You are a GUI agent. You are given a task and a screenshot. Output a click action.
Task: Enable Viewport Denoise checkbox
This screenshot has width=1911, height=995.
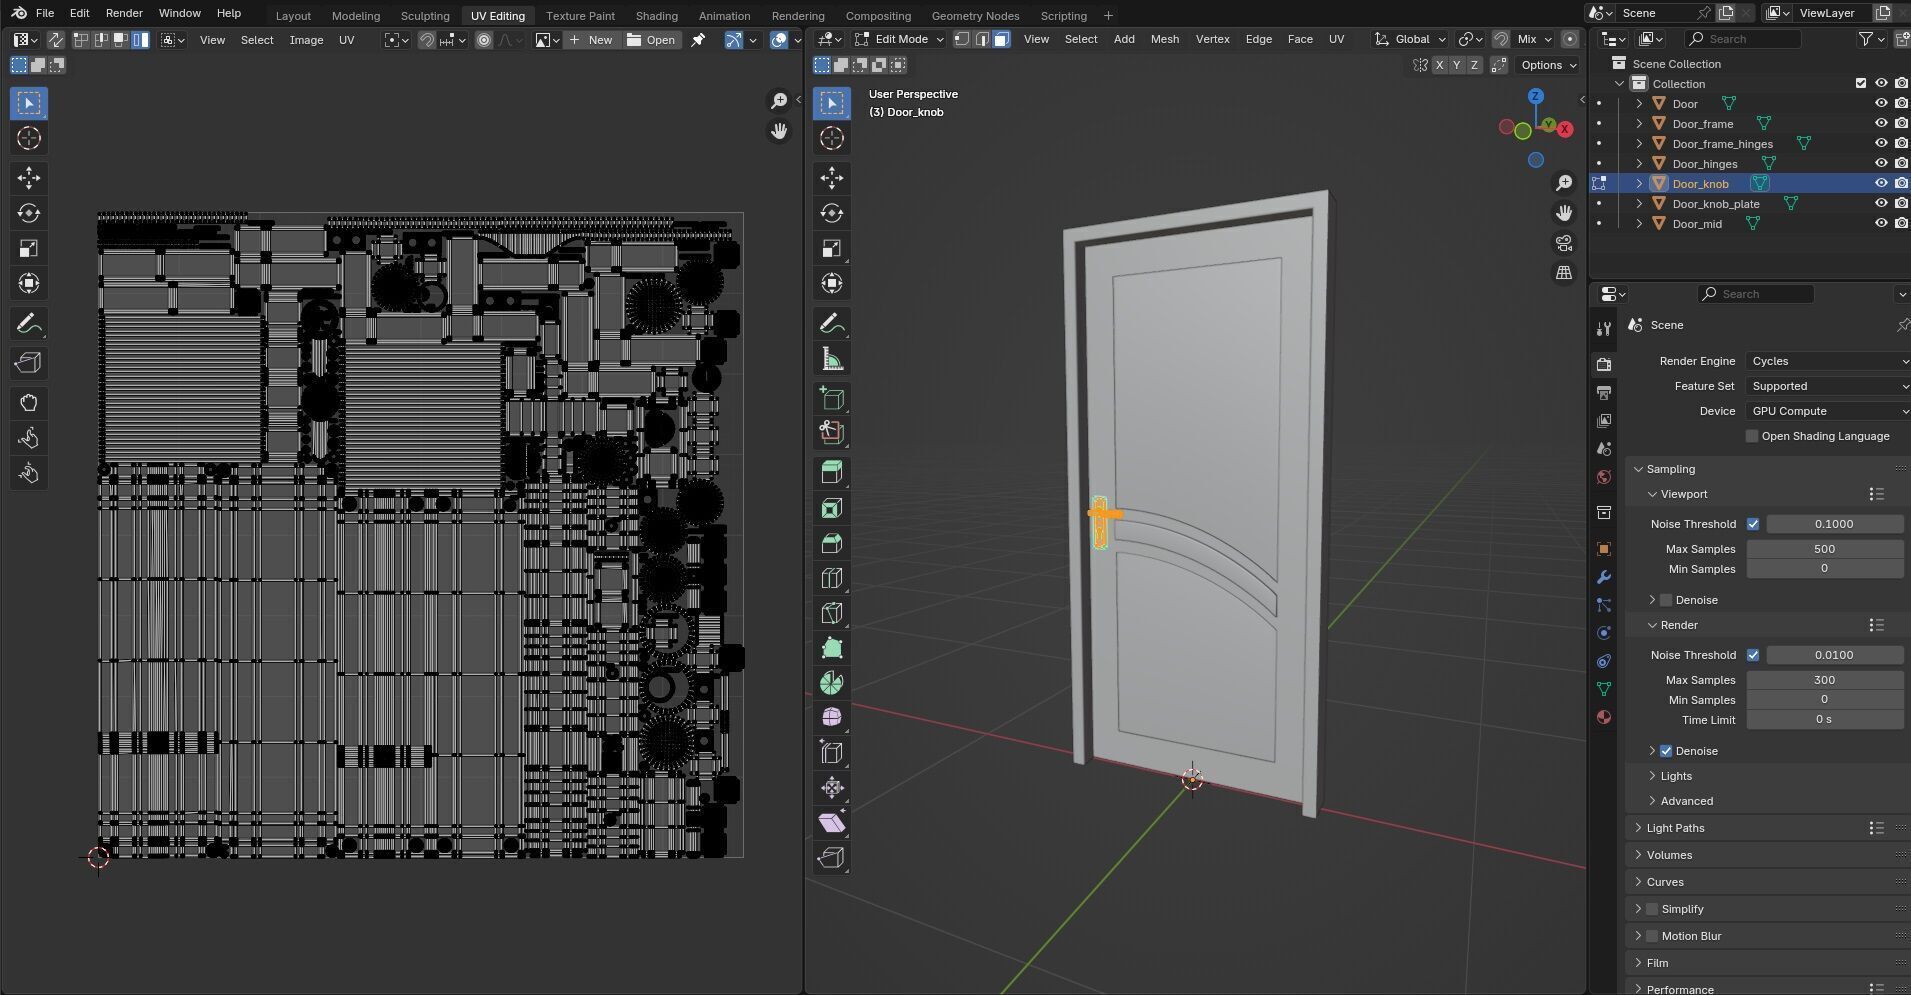coord(1666,600)
